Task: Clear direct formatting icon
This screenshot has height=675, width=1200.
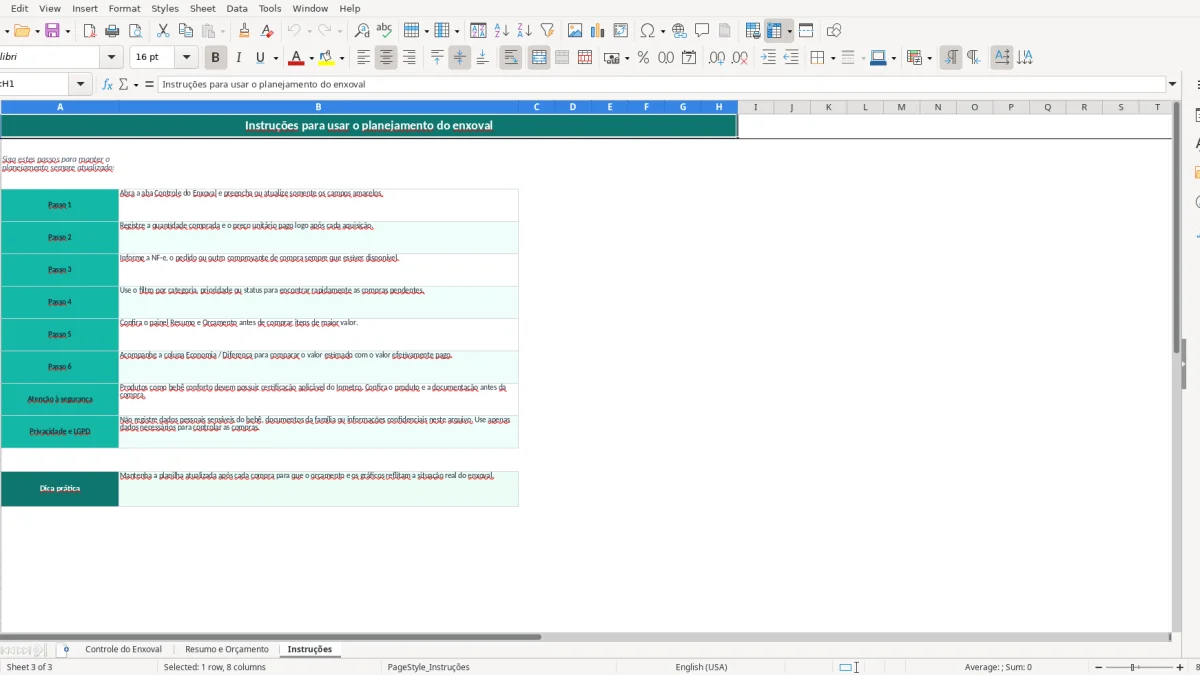Action: pyautogui.click(x=267, y=31)
